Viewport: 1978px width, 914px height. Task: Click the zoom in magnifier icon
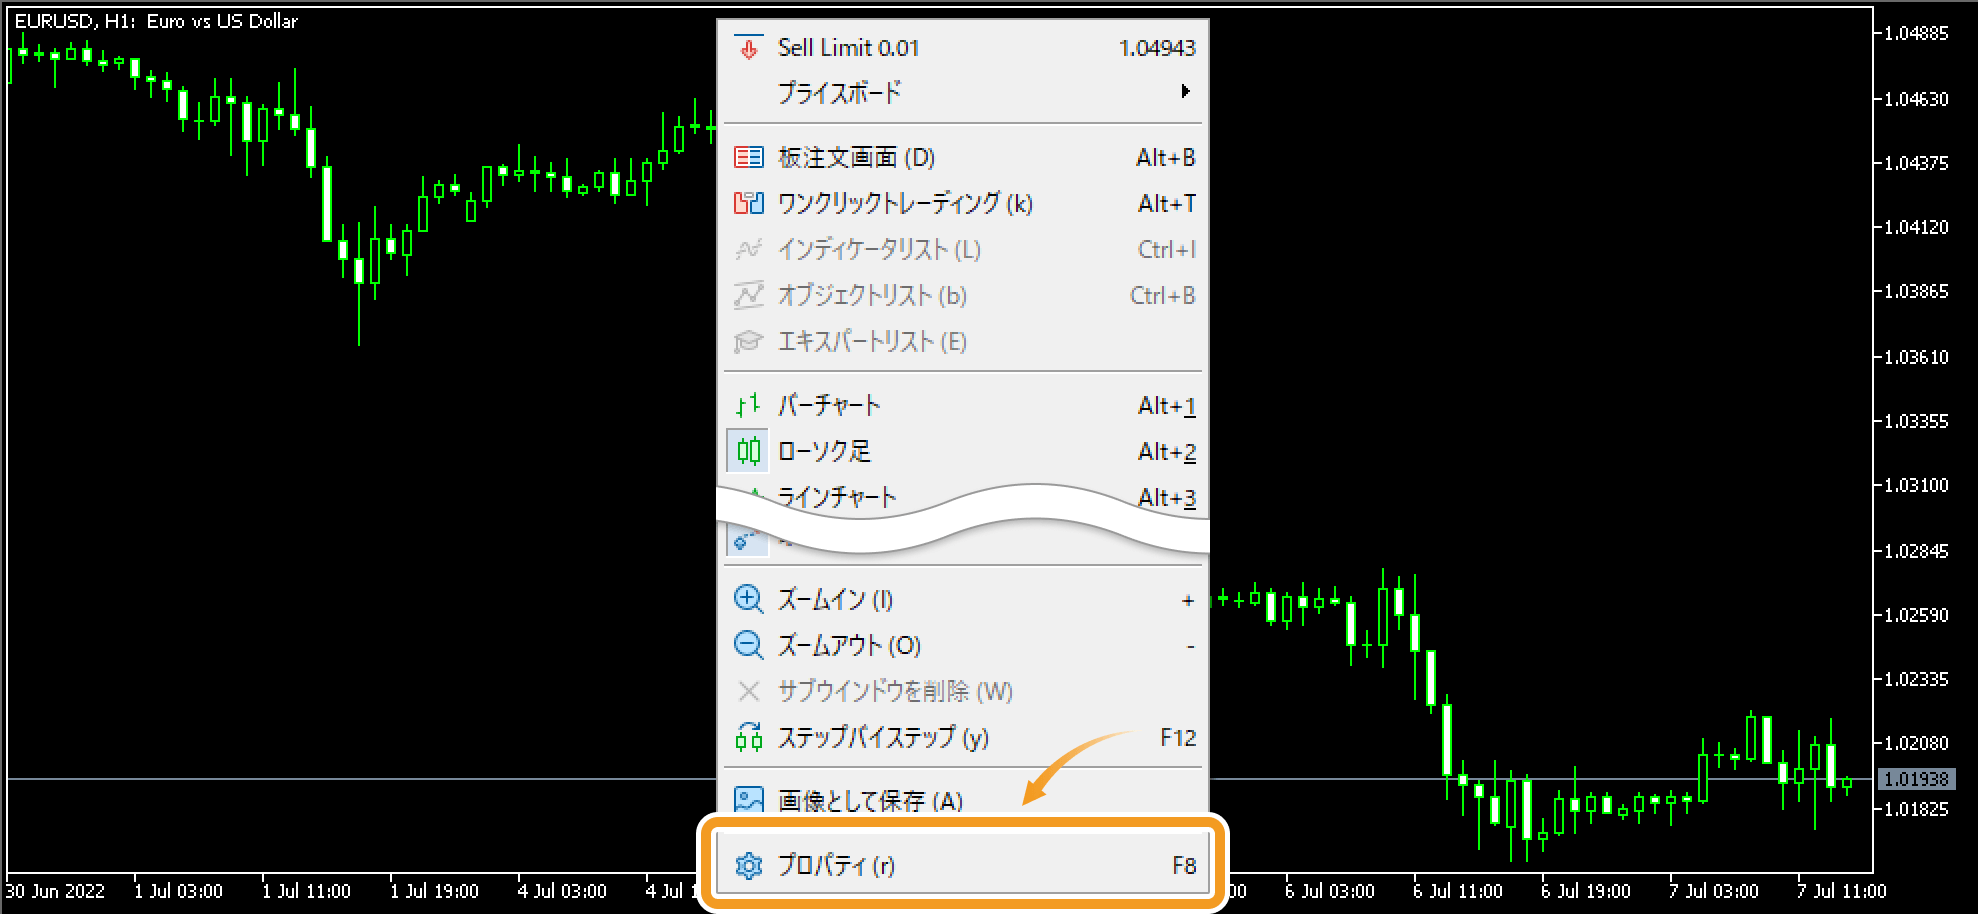[x=748, y=599]
